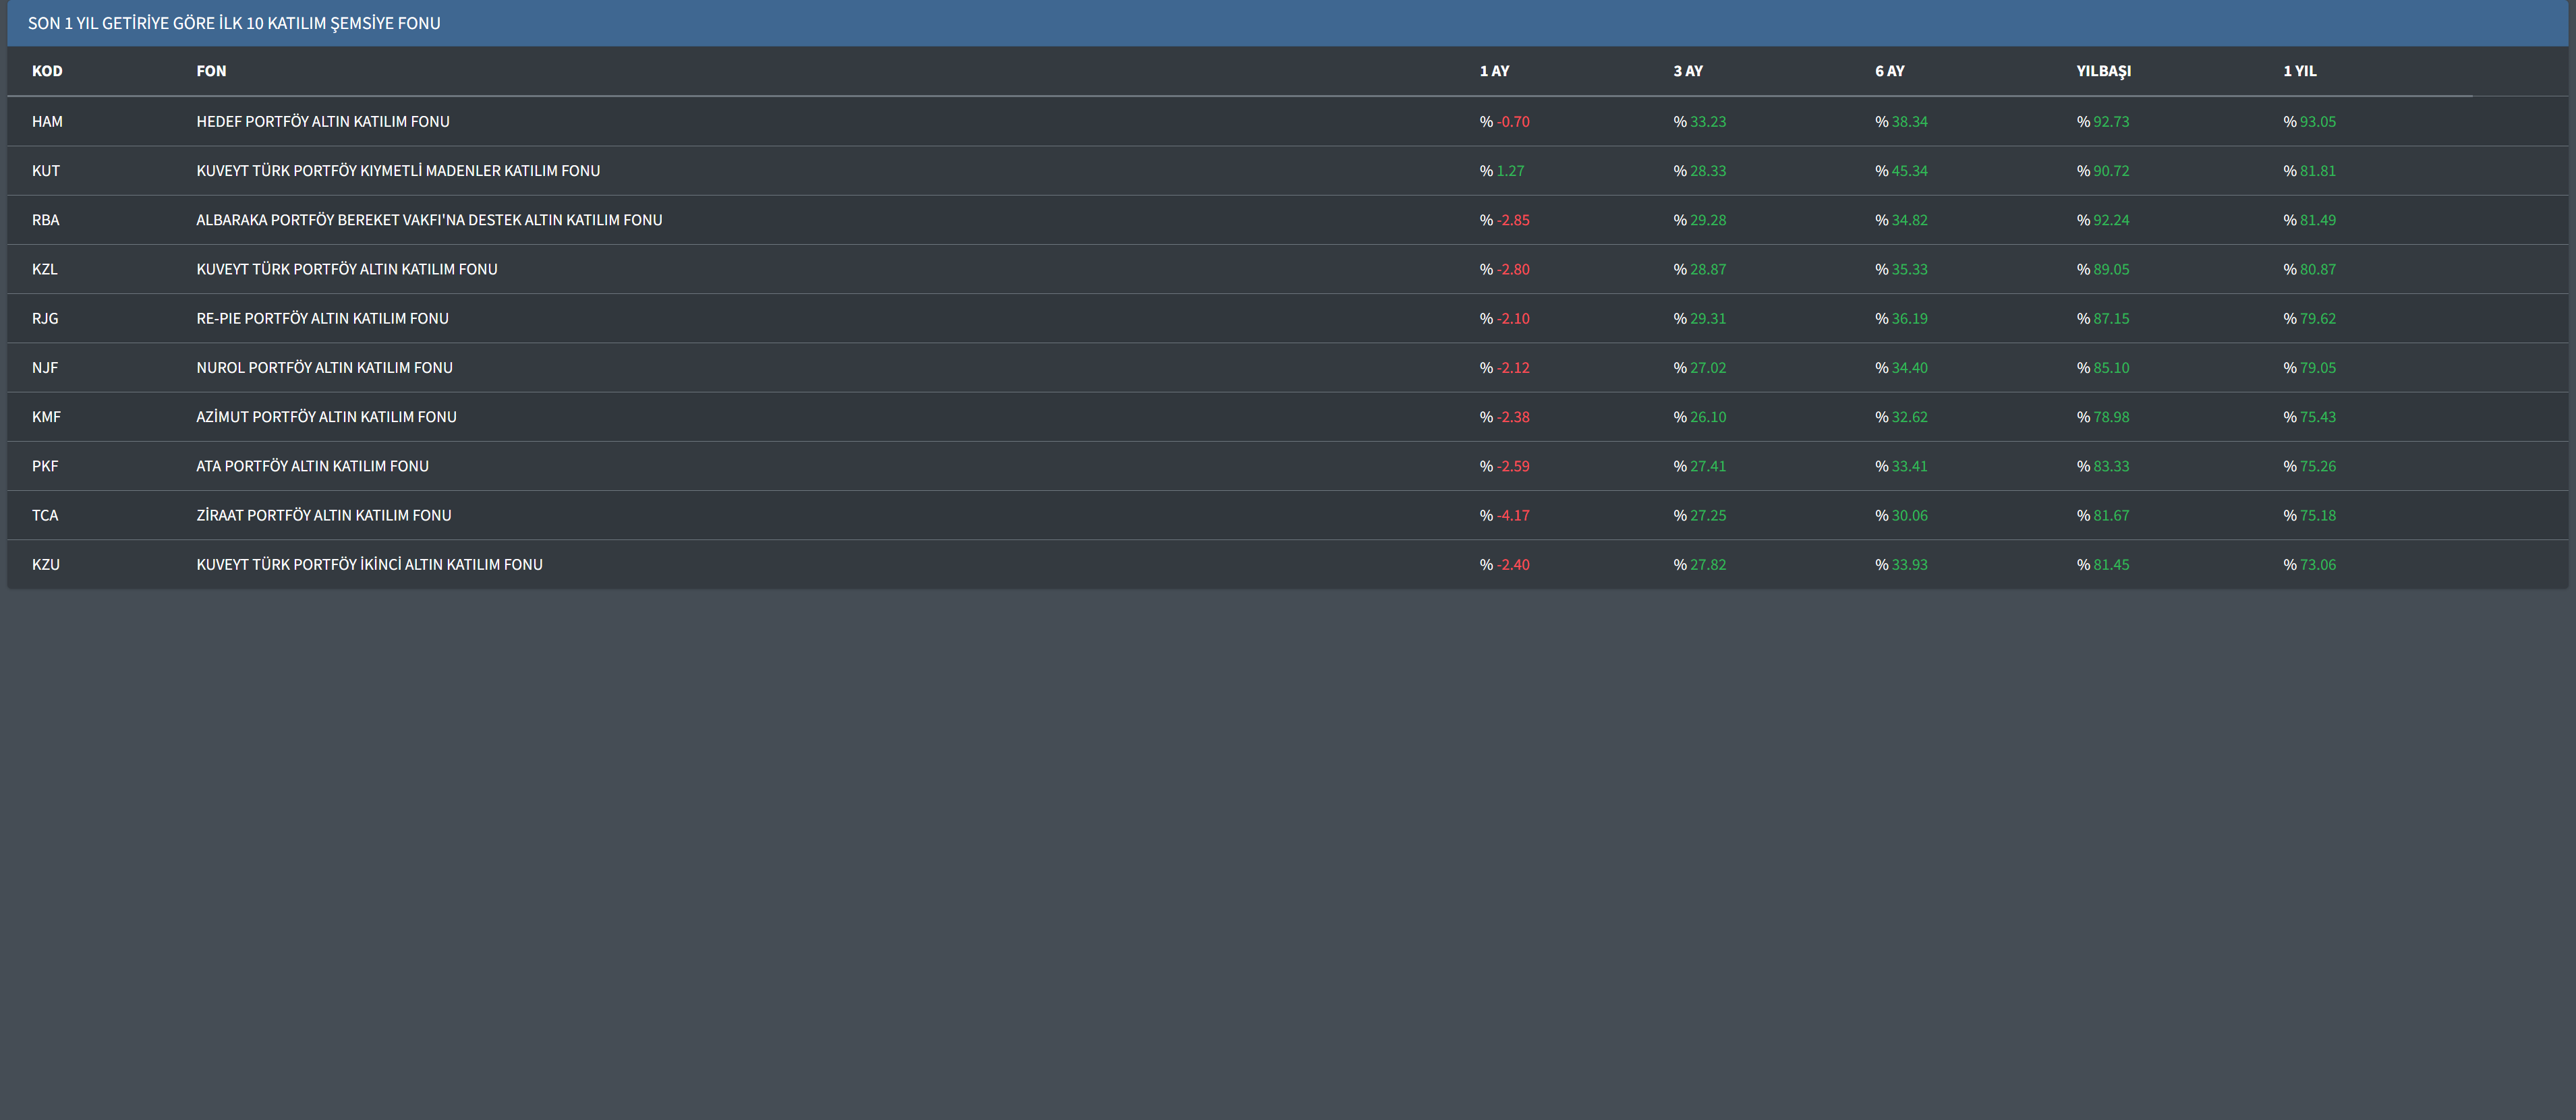Open Azimut Portföy Altın Katılım Fonu
Image resolution: width=2576 pixels, height=1120 pixels.
326,417
